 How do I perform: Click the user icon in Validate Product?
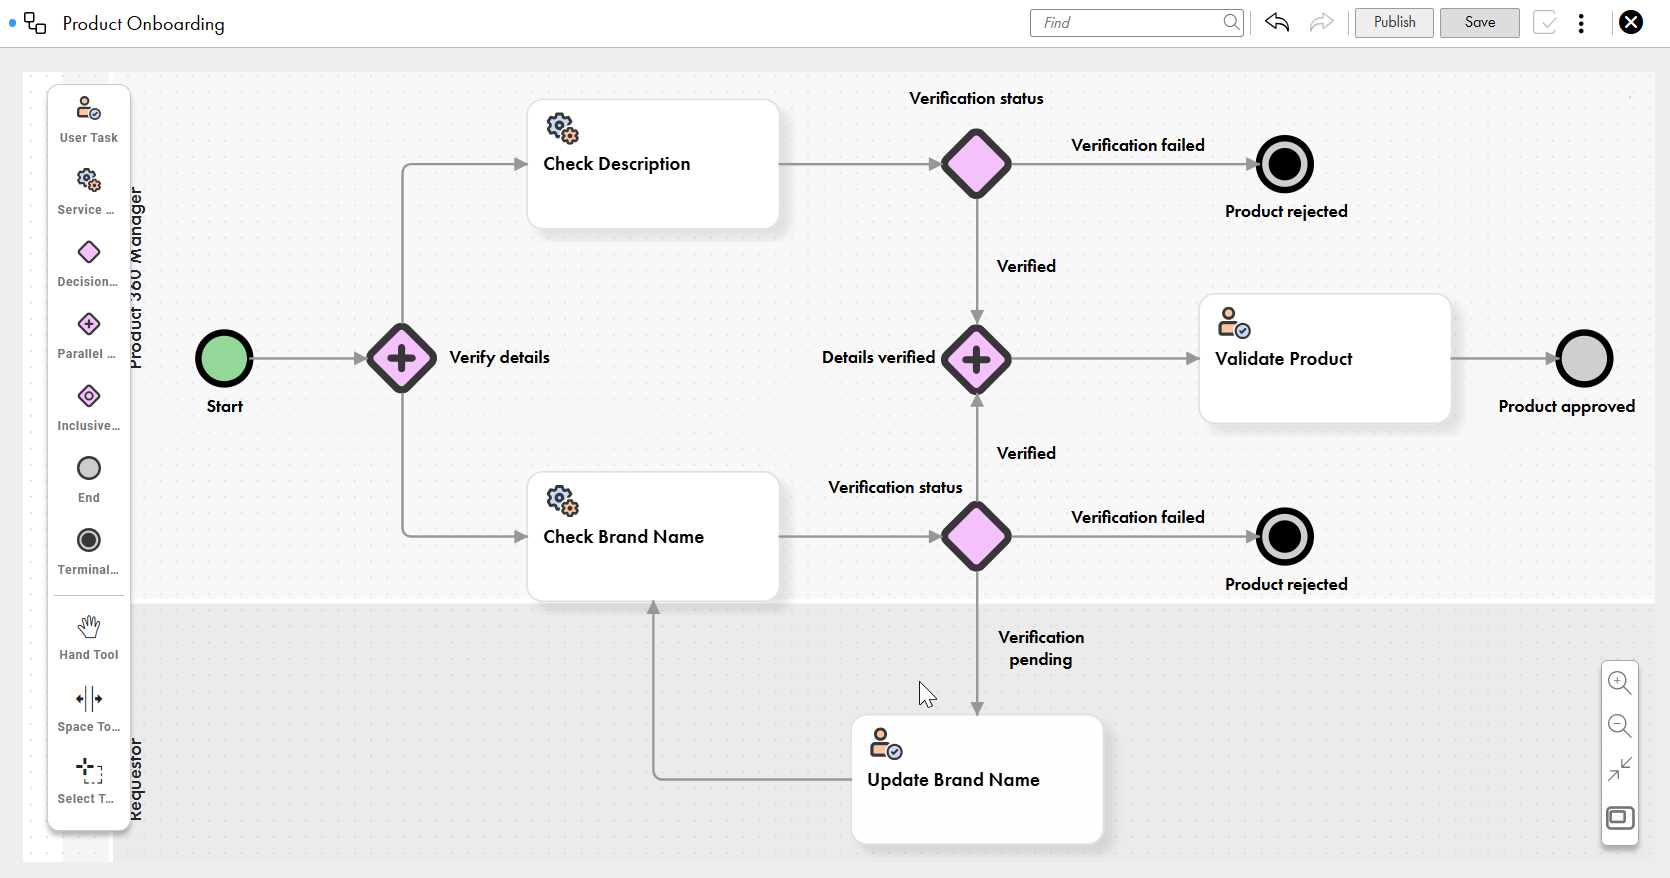click(1234, 323)
